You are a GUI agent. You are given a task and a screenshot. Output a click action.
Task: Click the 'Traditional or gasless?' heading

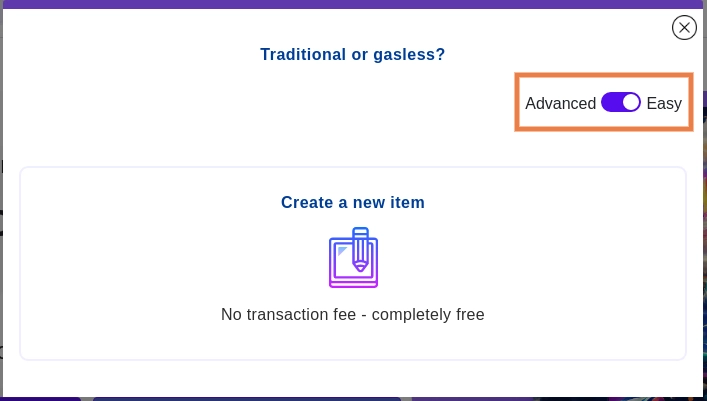pyautogui.click(x=353, y=54)
